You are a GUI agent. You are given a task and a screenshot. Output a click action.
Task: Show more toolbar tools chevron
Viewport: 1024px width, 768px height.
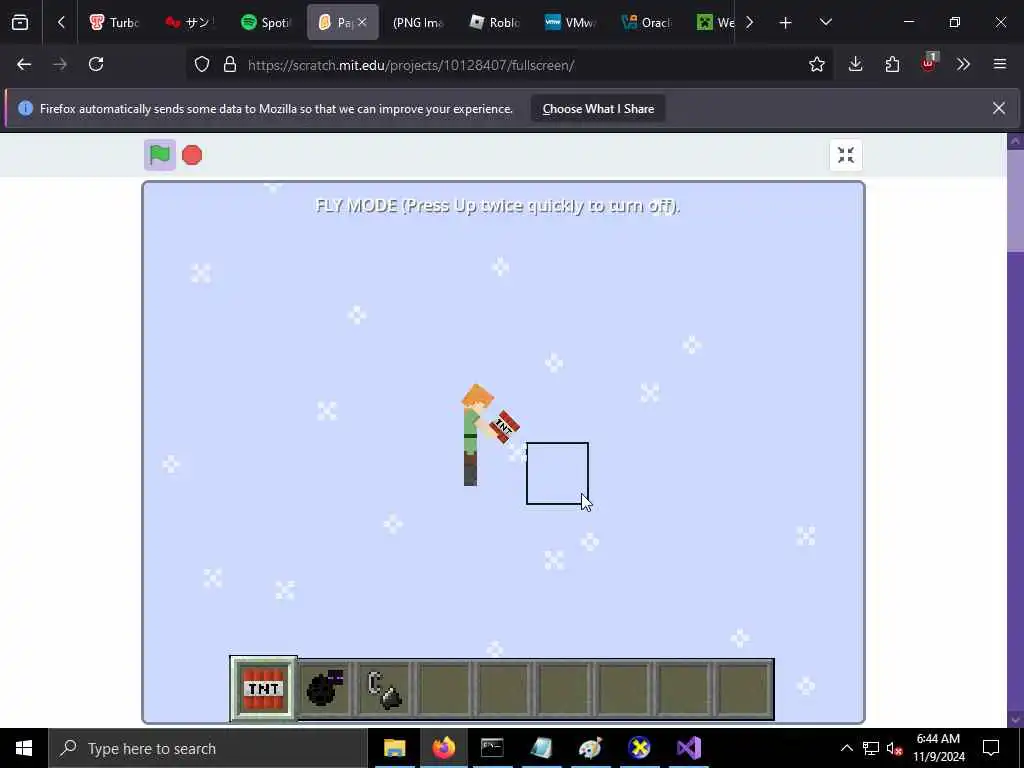coord(963,64)
